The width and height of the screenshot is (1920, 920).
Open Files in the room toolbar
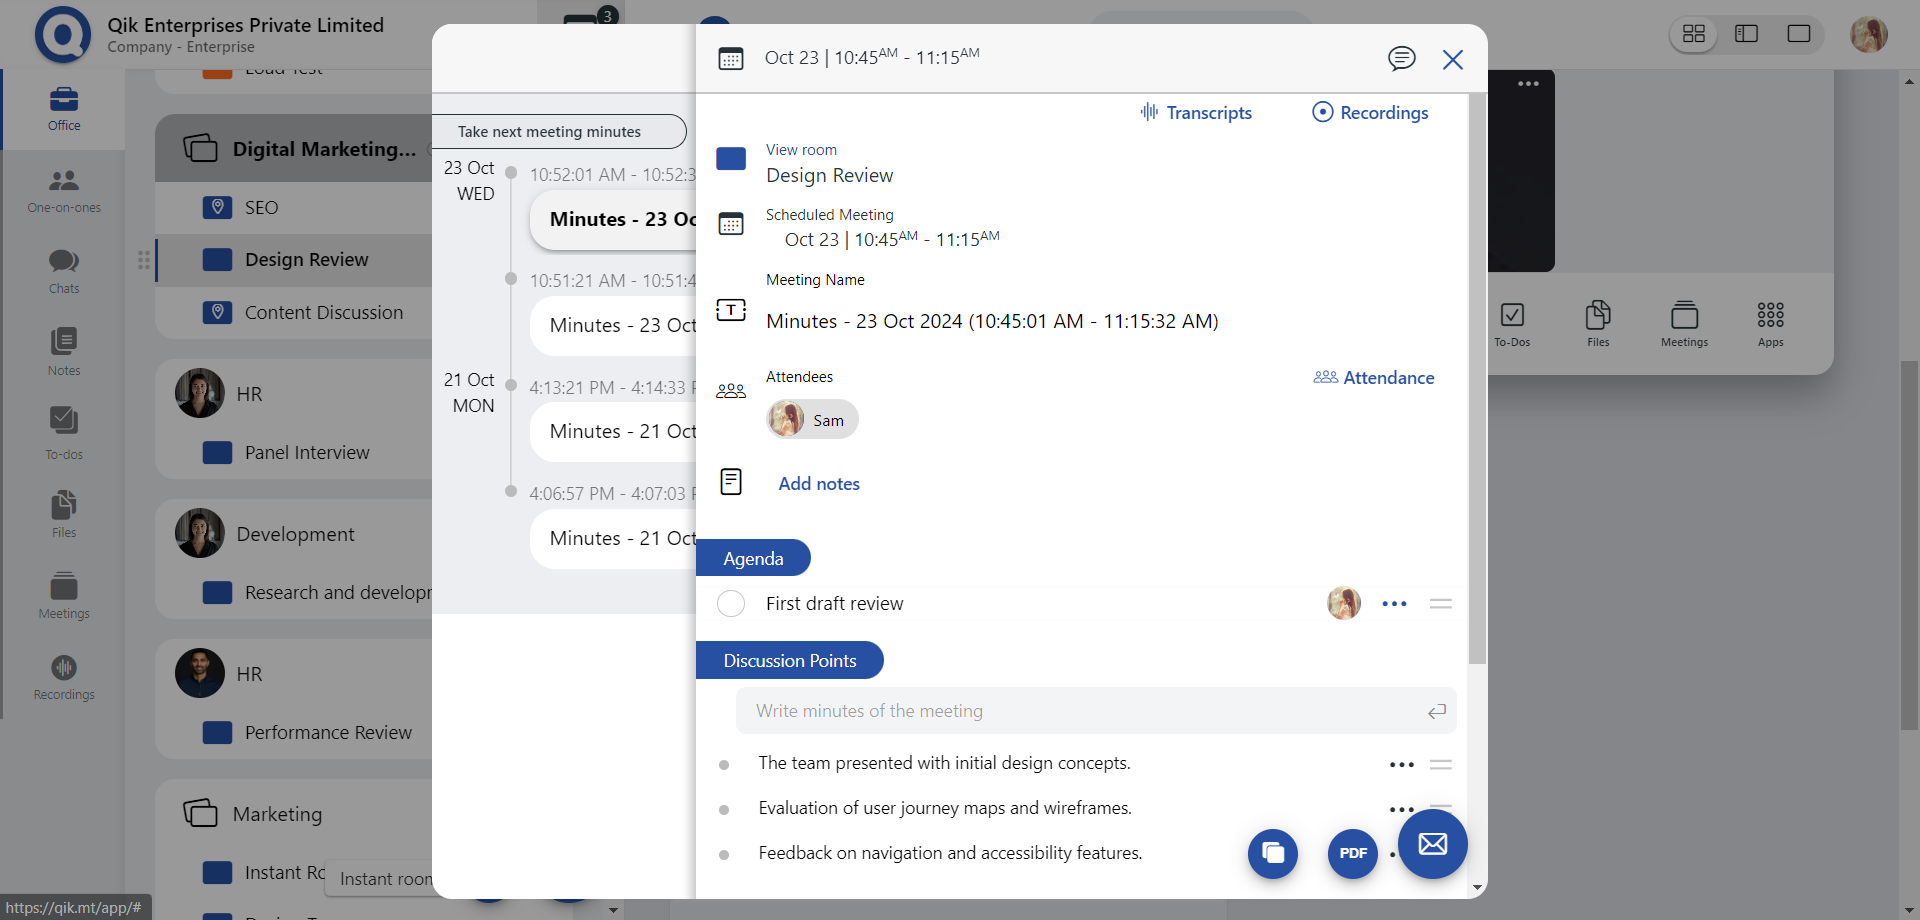tap(1598, 324)
